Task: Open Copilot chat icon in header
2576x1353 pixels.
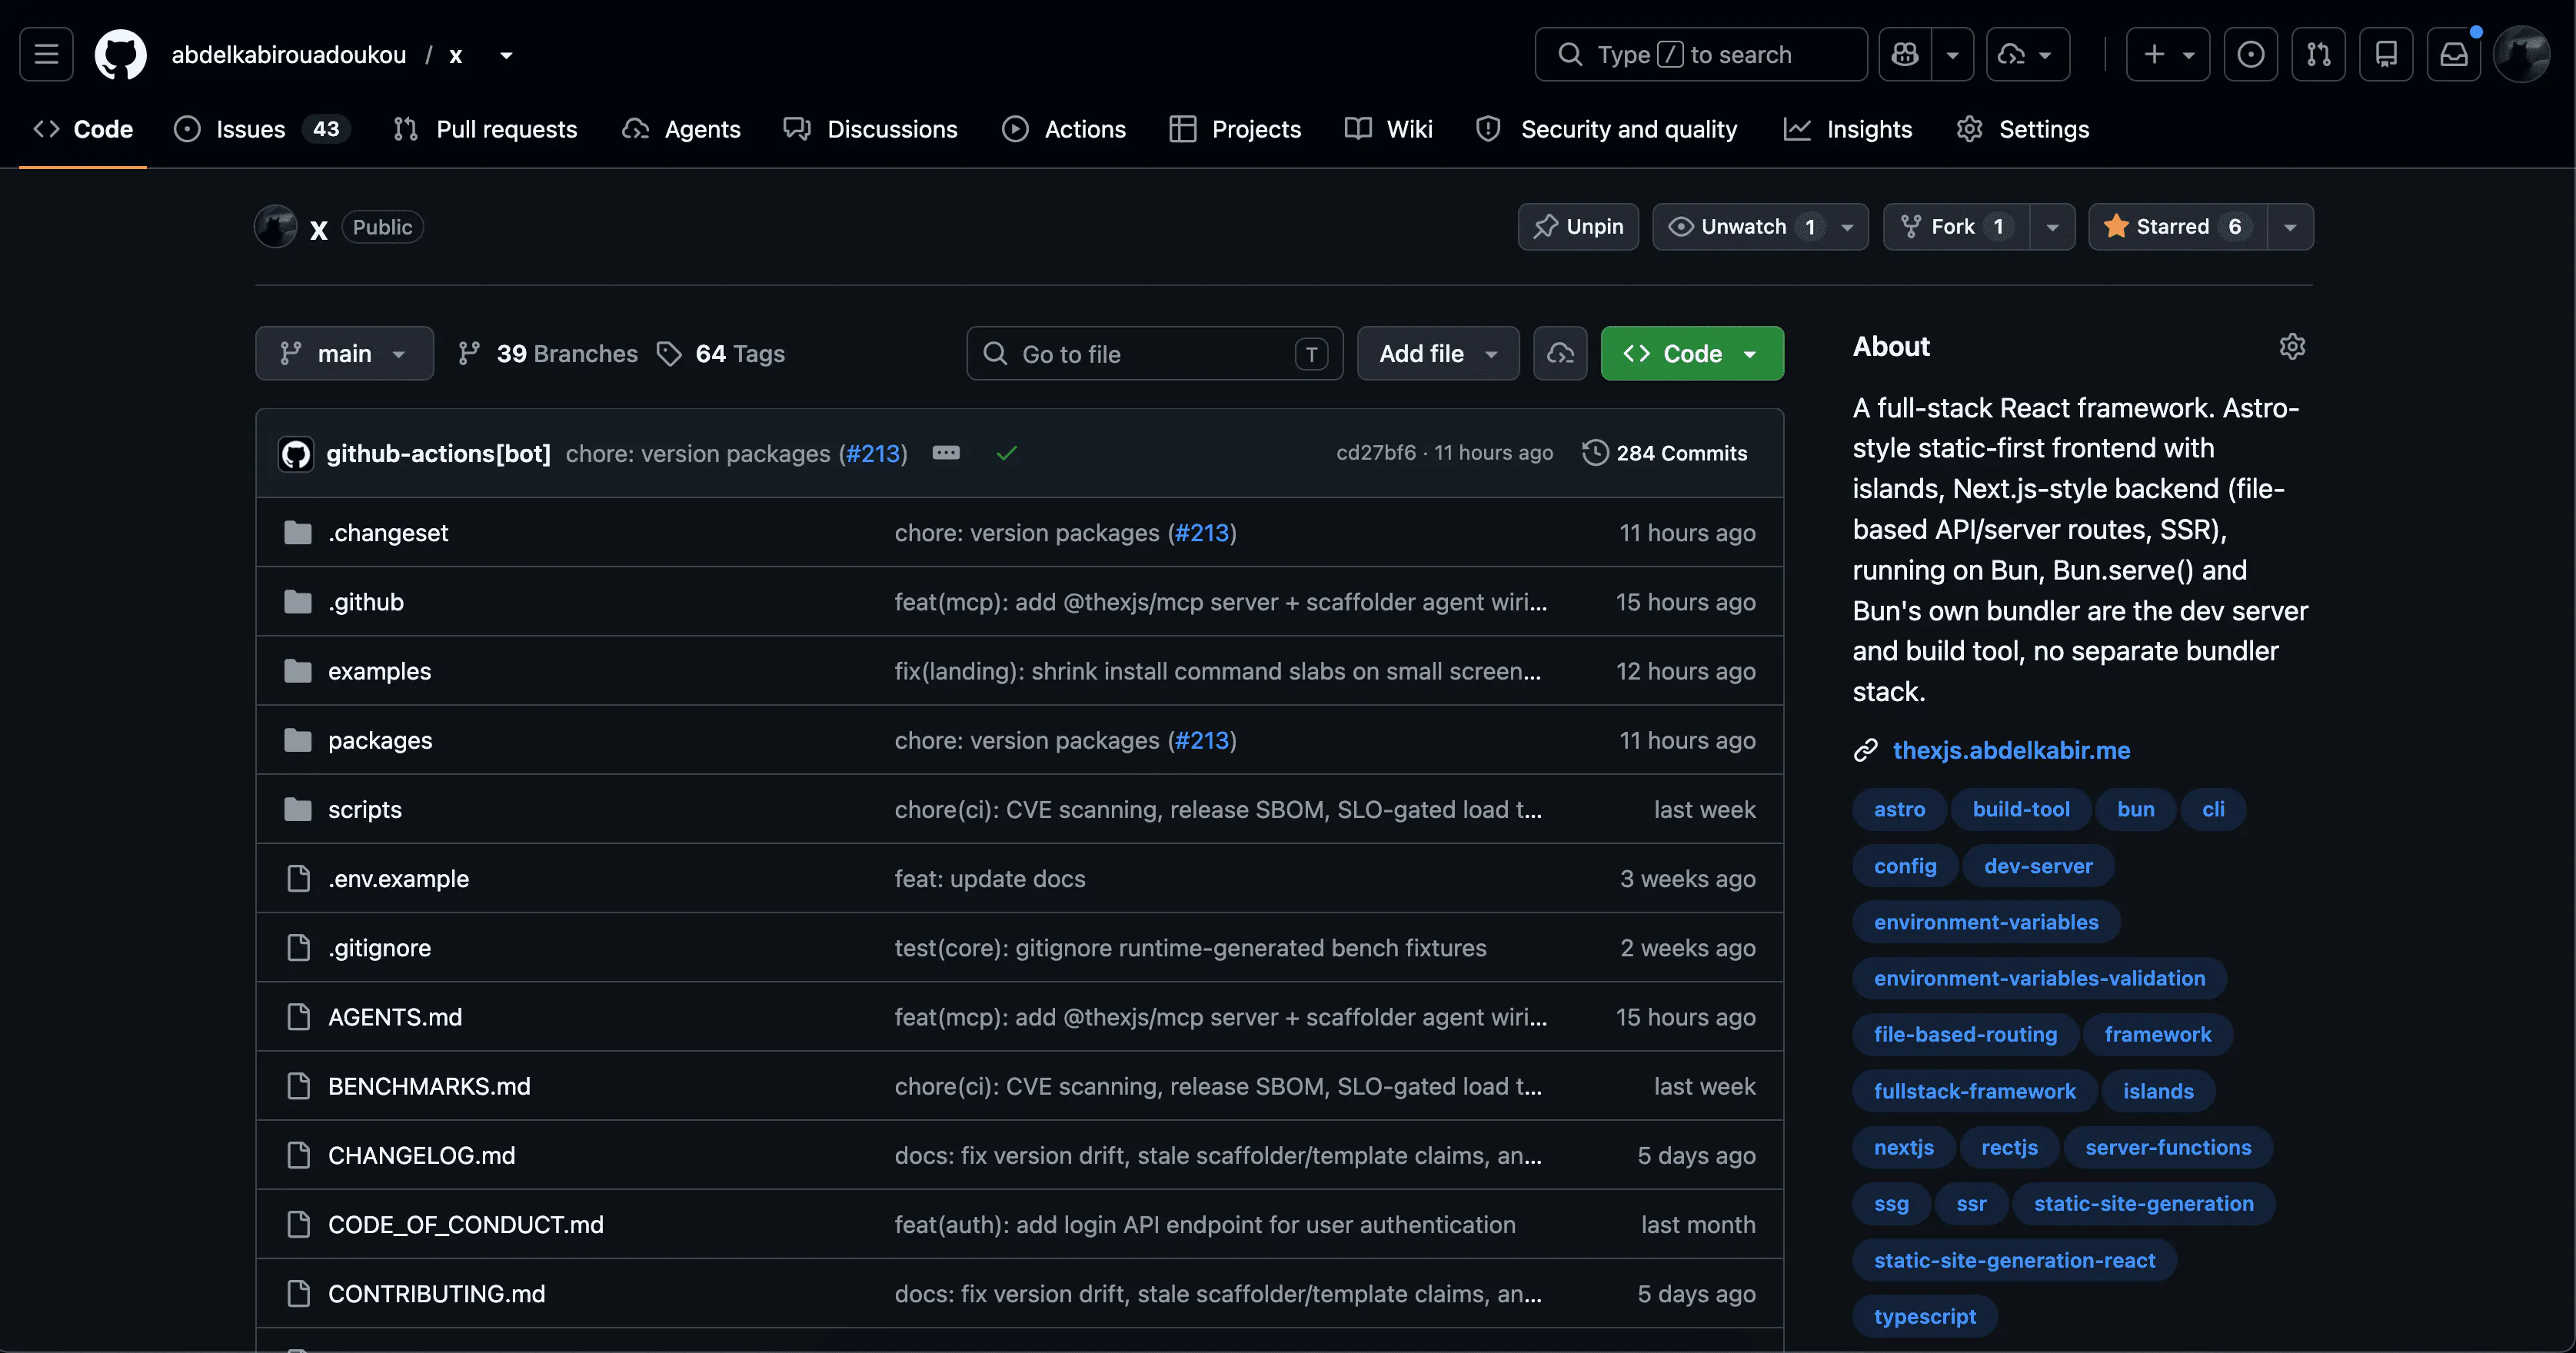Action: tap(1905, 54)
